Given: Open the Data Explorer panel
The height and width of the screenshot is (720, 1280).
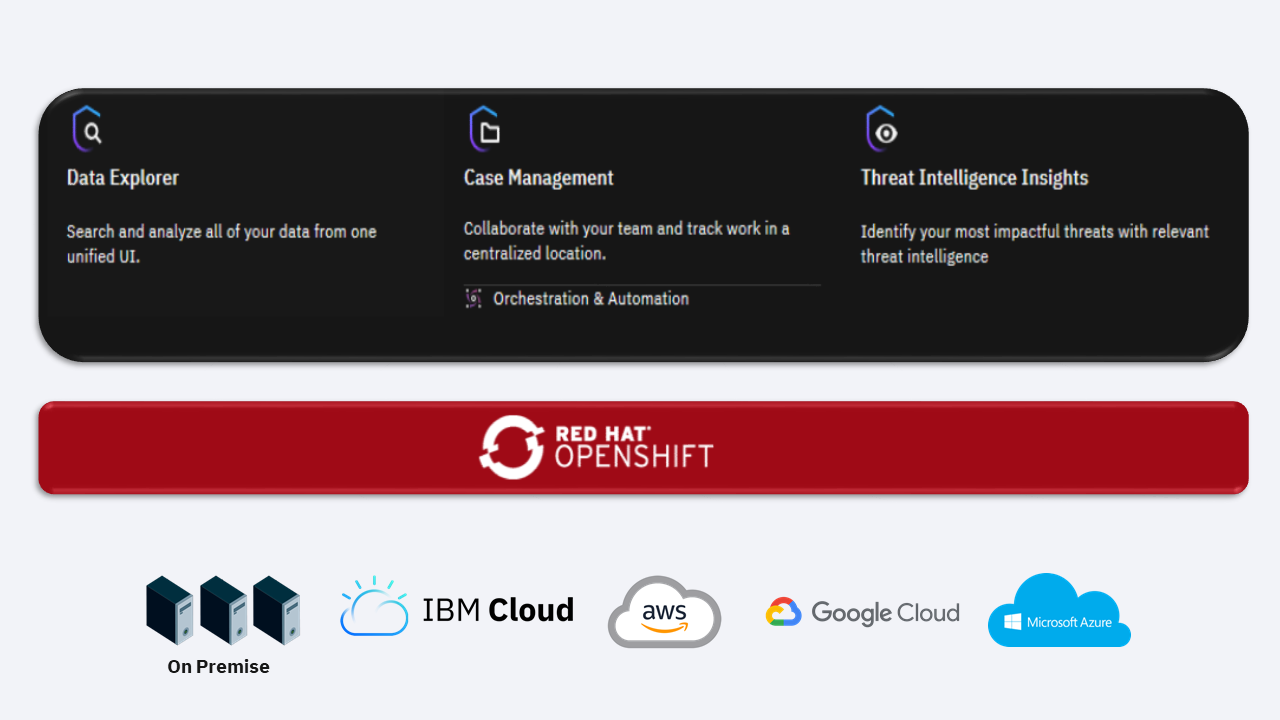Looking at the screenshot, I should click(x=122, y=177).
